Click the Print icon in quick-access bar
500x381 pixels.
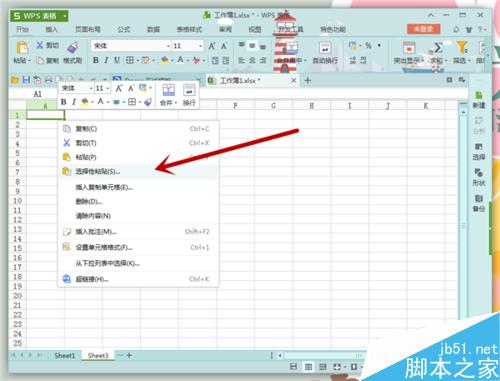click(x=49, y=80)
